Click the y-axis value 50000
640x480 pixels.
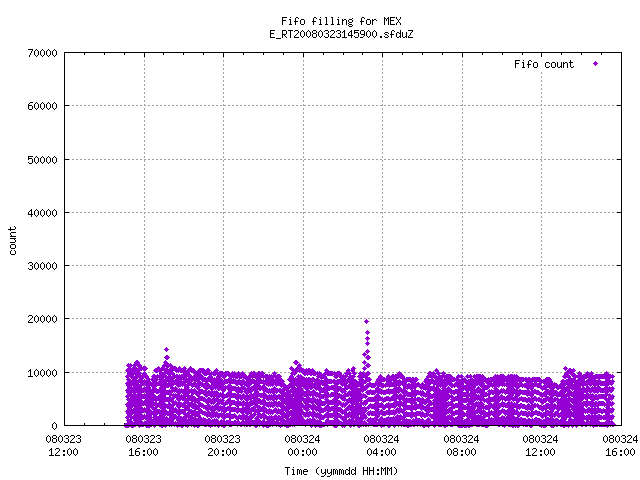pos(42,160)
